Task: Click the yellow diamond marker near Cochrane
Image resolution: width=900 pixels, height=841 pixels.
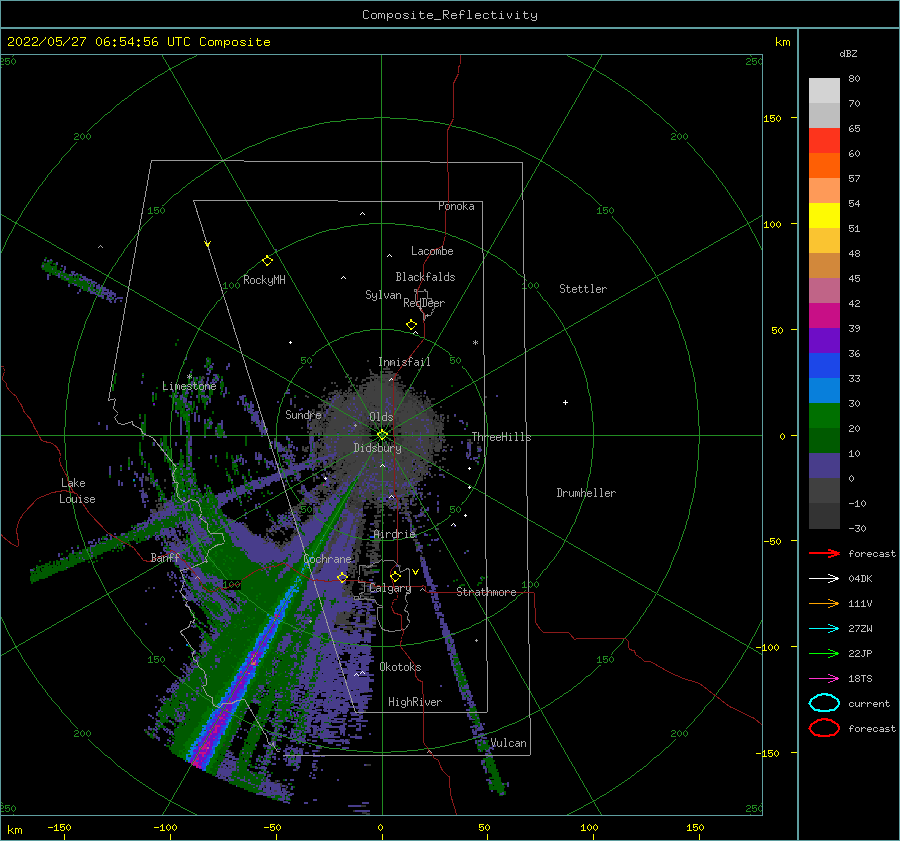Action: tap(342, 578)
